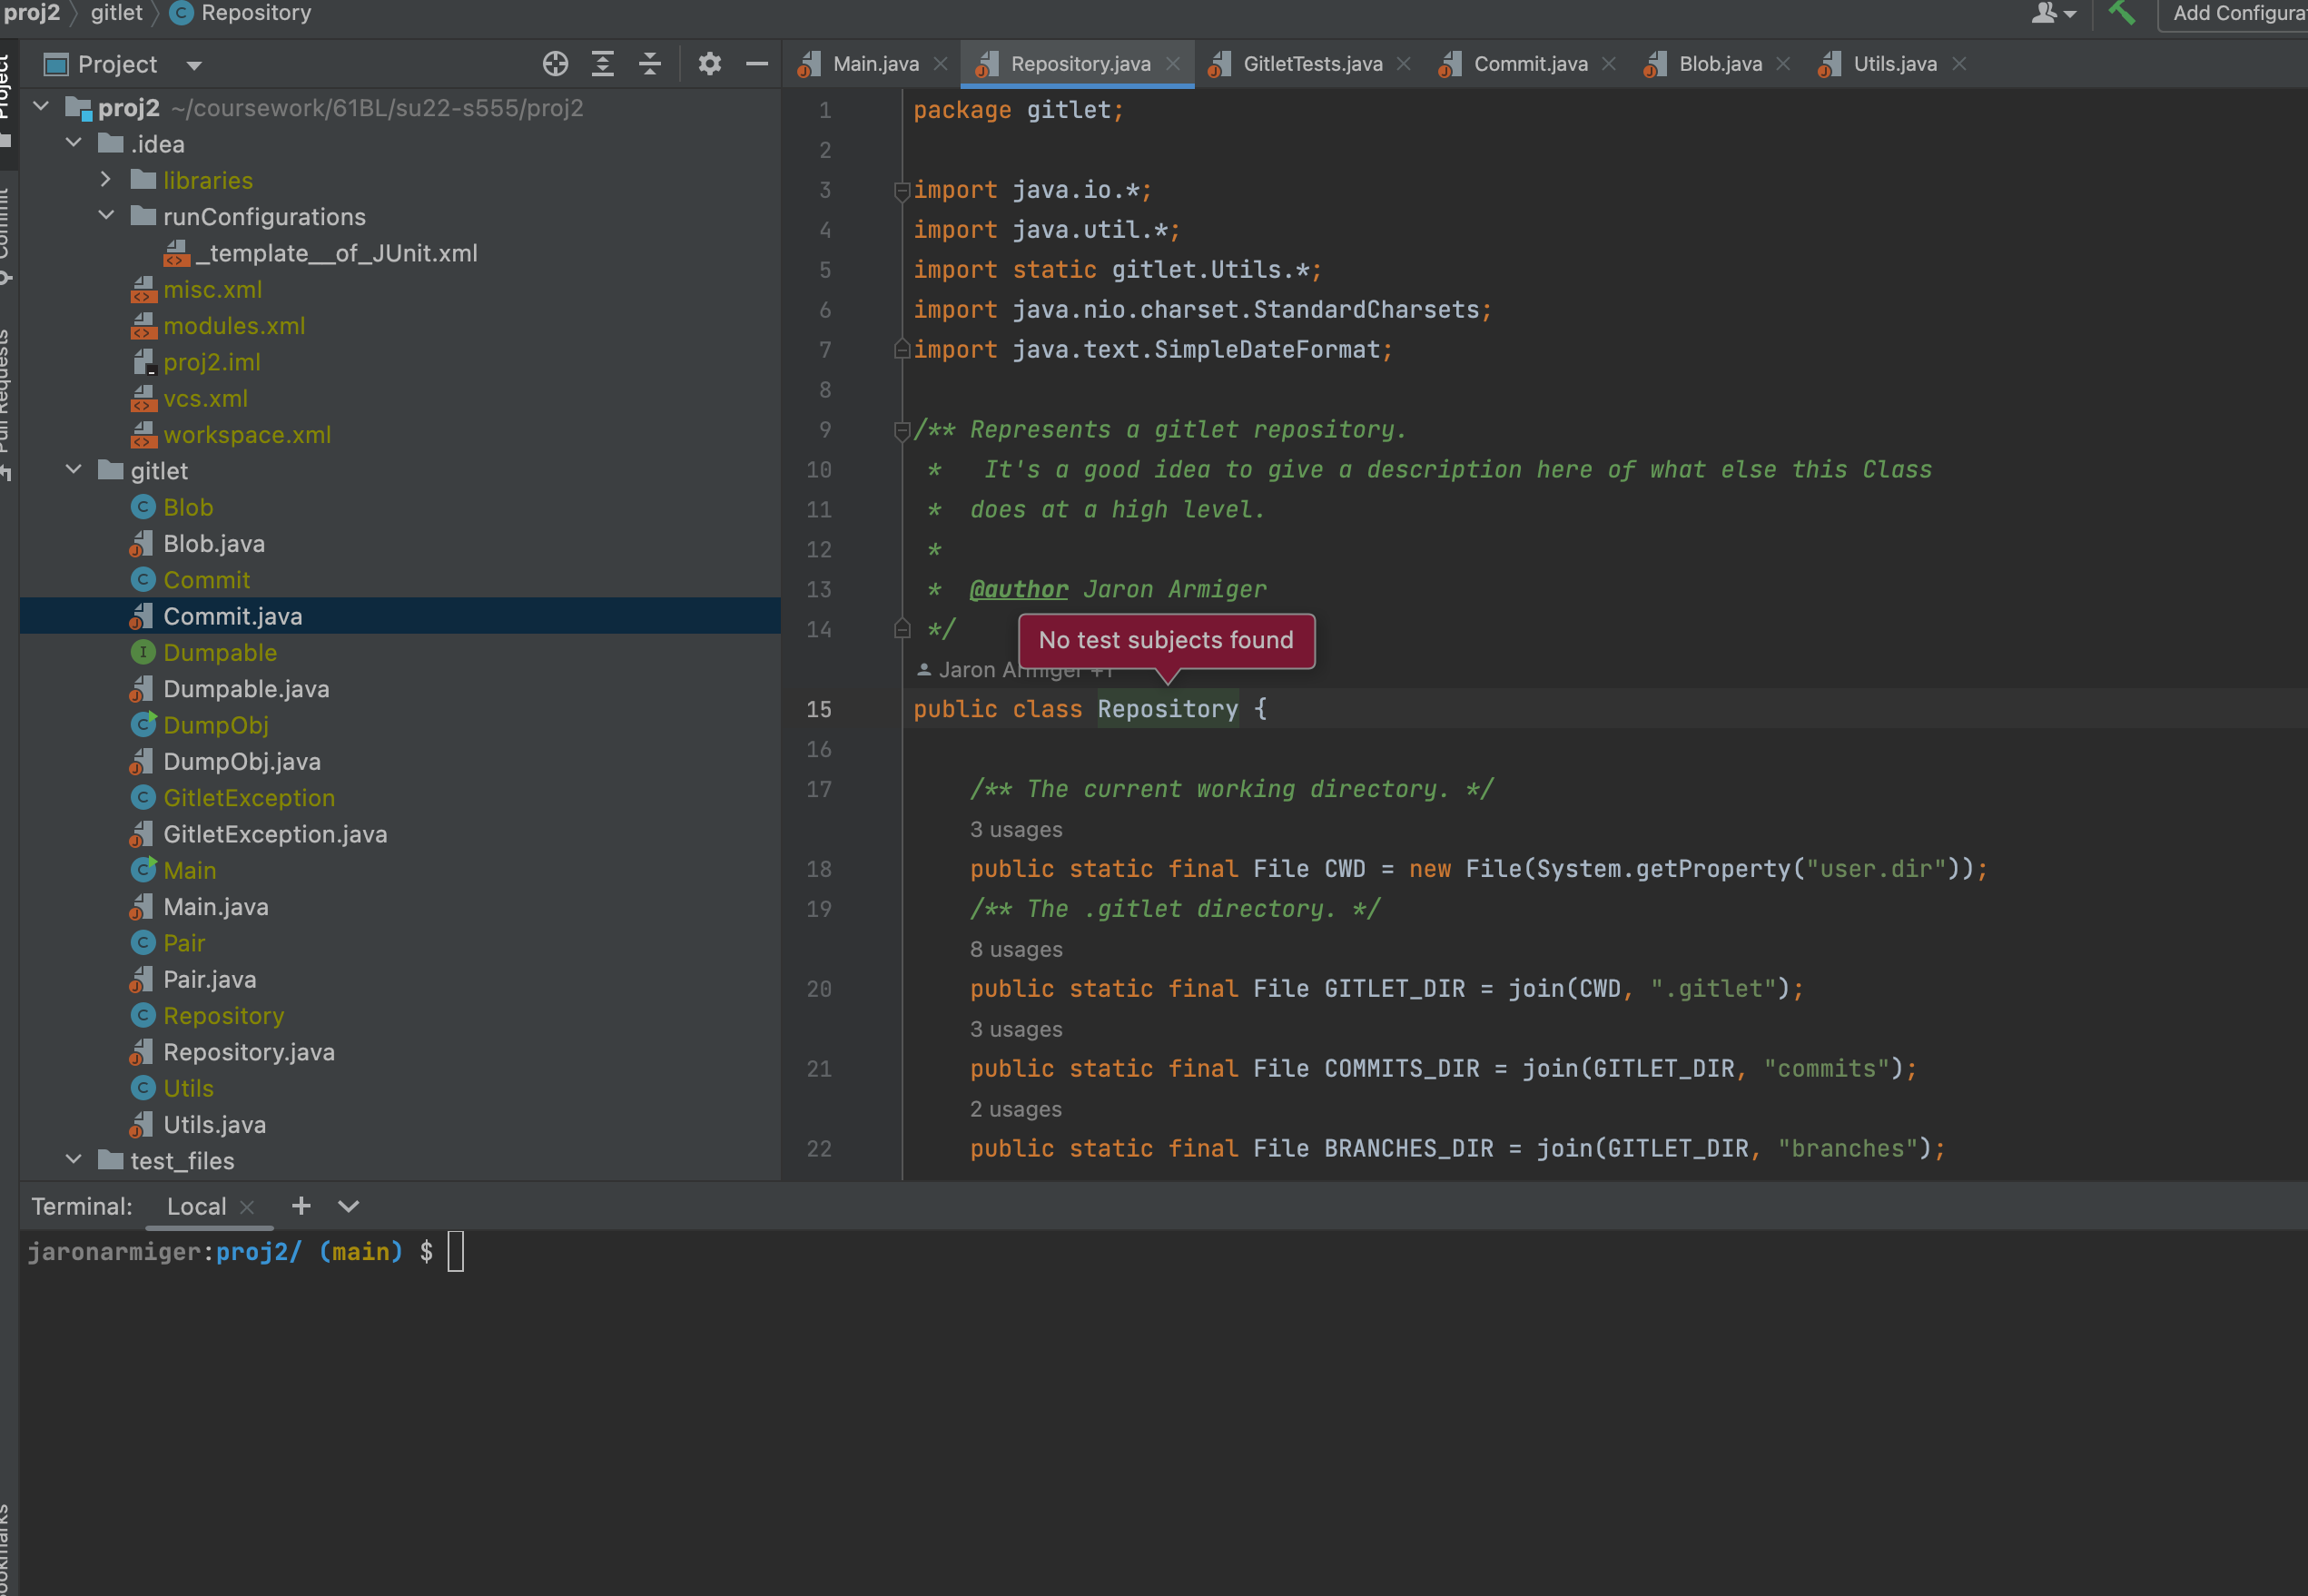The width and height of the screenshot is (2308, 1596).
Task: Switch to the GitletTests.java tab
Action: coord(1311,64)
